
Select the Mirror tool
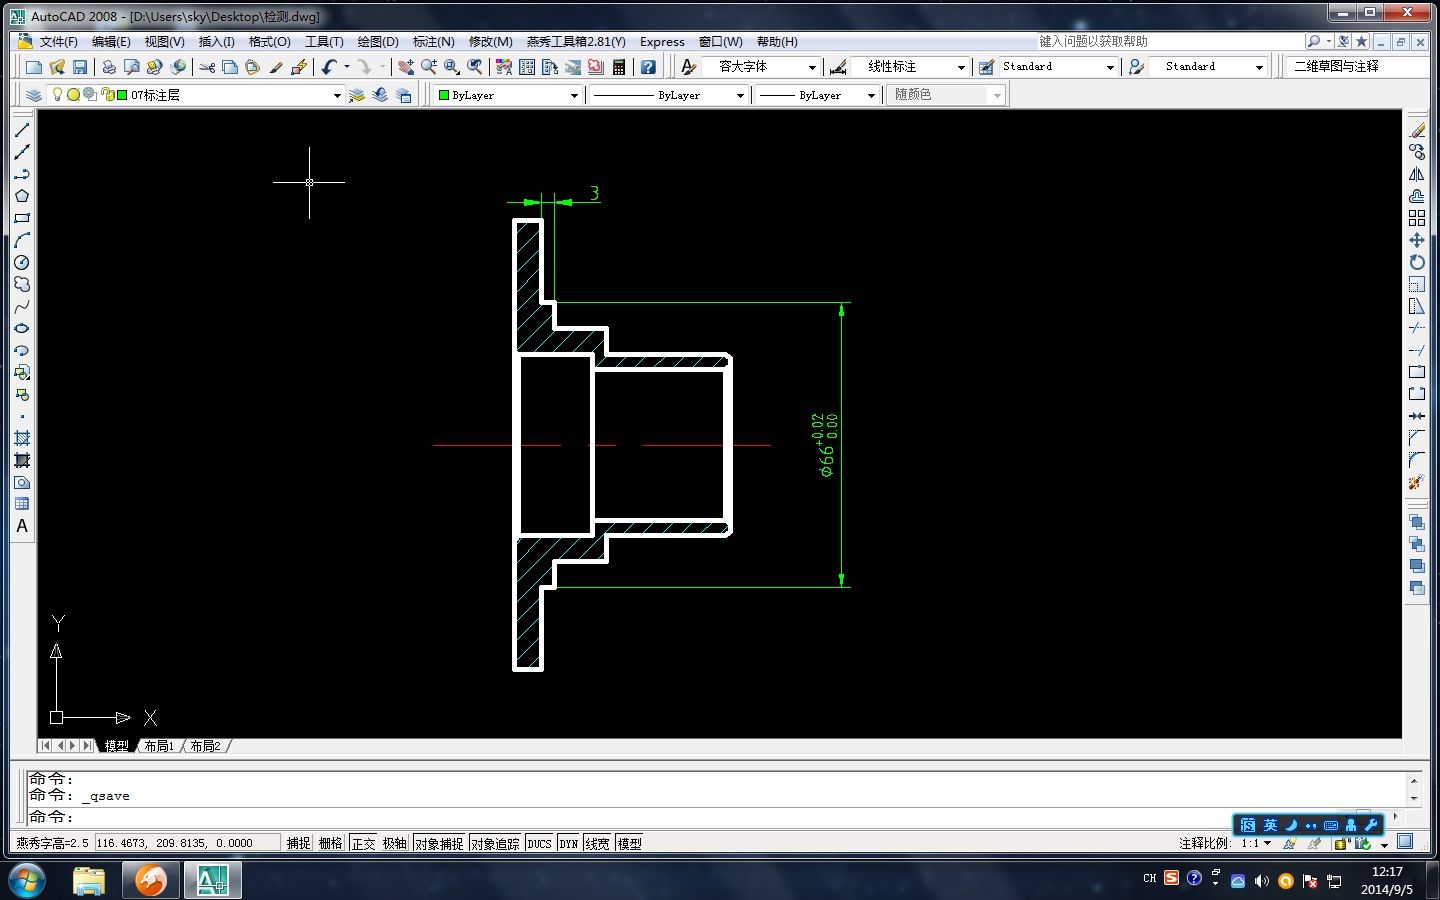tap(1417, 174)
